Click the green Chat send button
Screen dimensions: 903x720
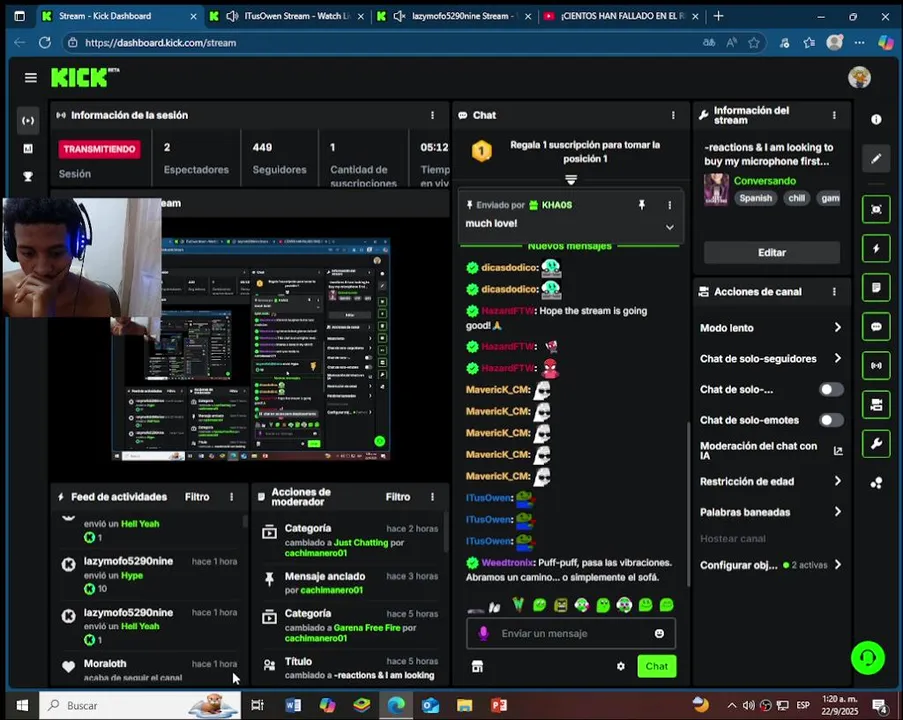(657, 666)
